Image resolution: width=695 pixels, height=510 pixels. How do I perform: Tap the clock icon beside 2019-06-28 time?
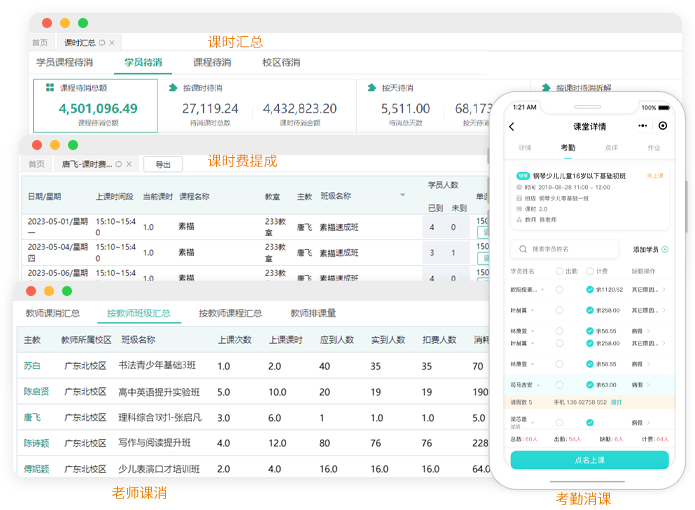[x=519, y=187]
